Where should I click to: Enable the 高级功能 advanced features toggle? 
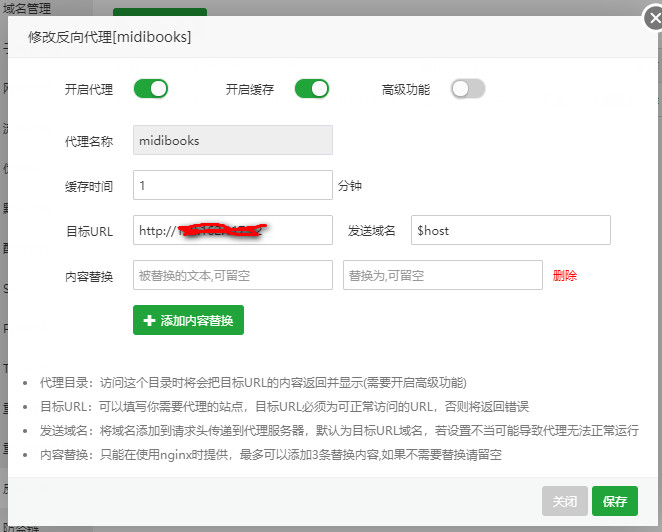click(467, 89)
